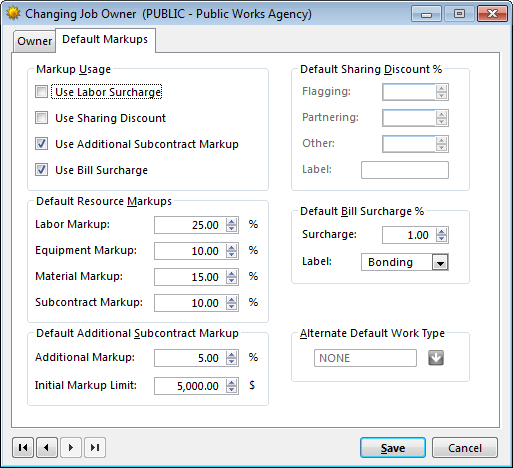Open the Alternate Default Work Type picker arrow
Screen dimensions: 513x468
point(436,358)
